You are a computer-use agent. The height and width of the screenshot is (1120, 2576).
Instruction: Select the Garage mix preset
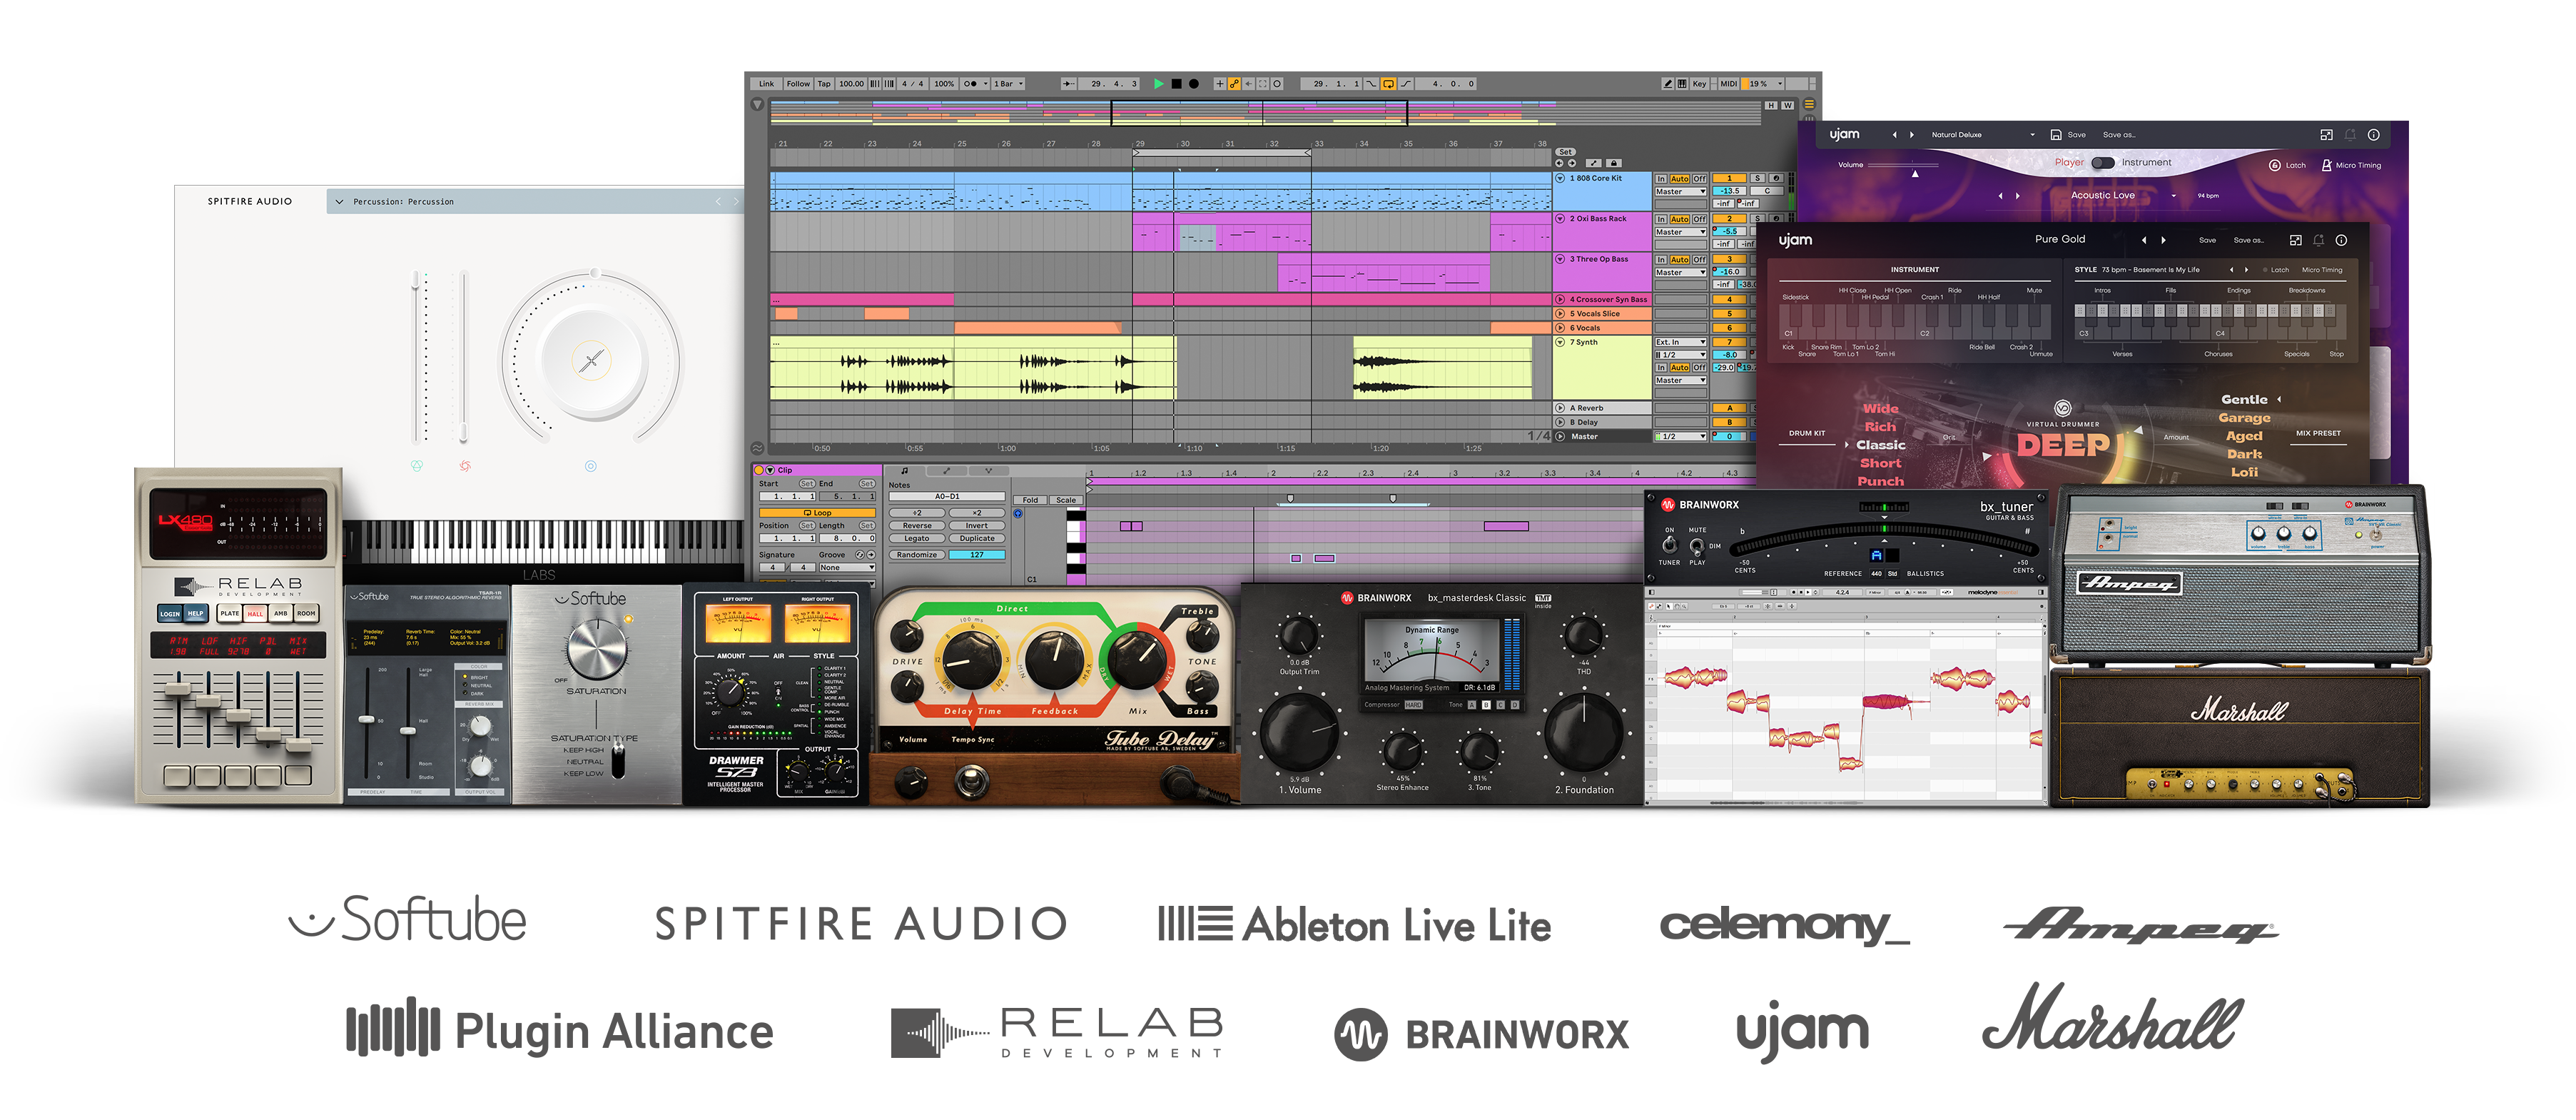click(x=2244, y=418)
